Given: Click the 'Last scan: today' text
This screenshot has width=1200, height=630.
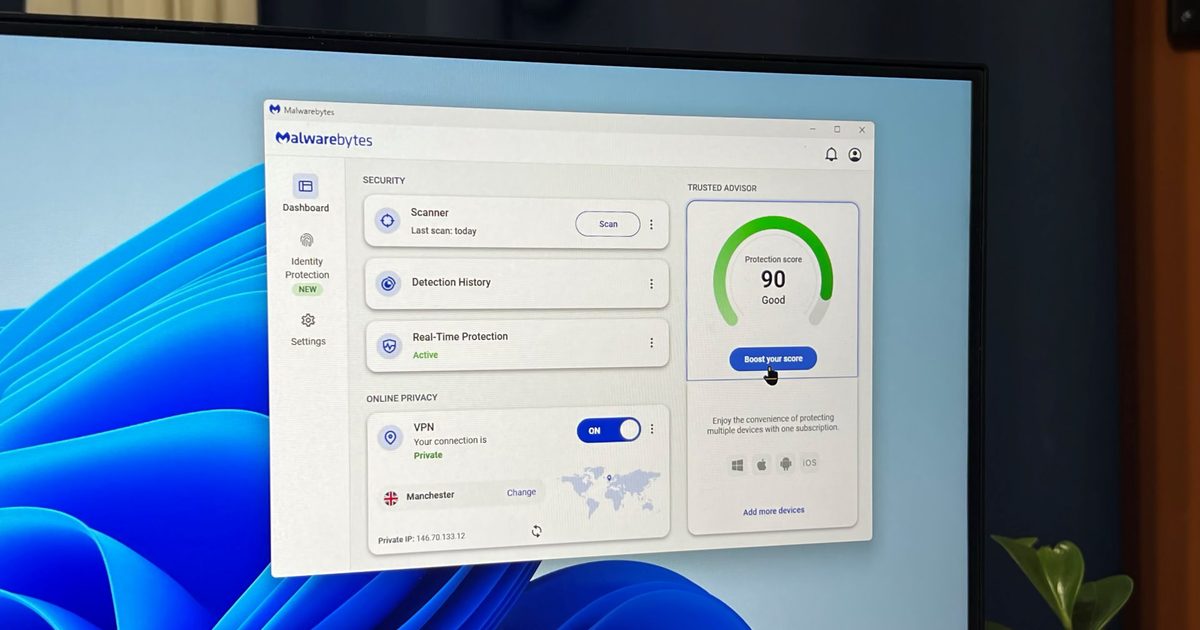Looking at the screenshot, I should 443,231.
